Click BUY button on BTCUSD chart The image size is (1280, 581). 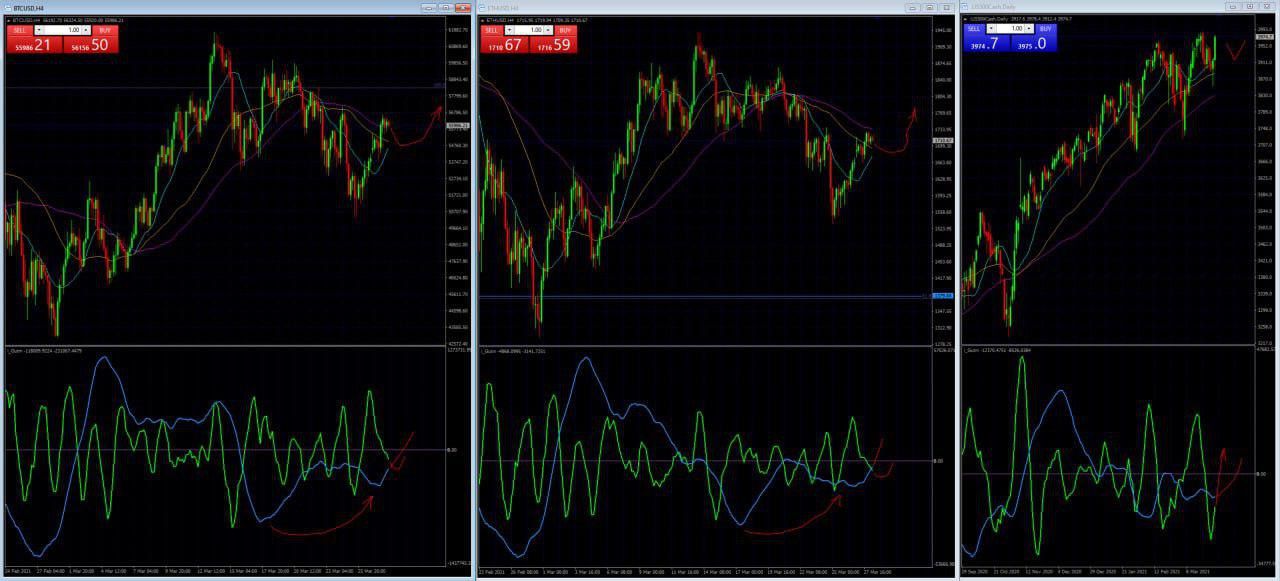point(105,30)
